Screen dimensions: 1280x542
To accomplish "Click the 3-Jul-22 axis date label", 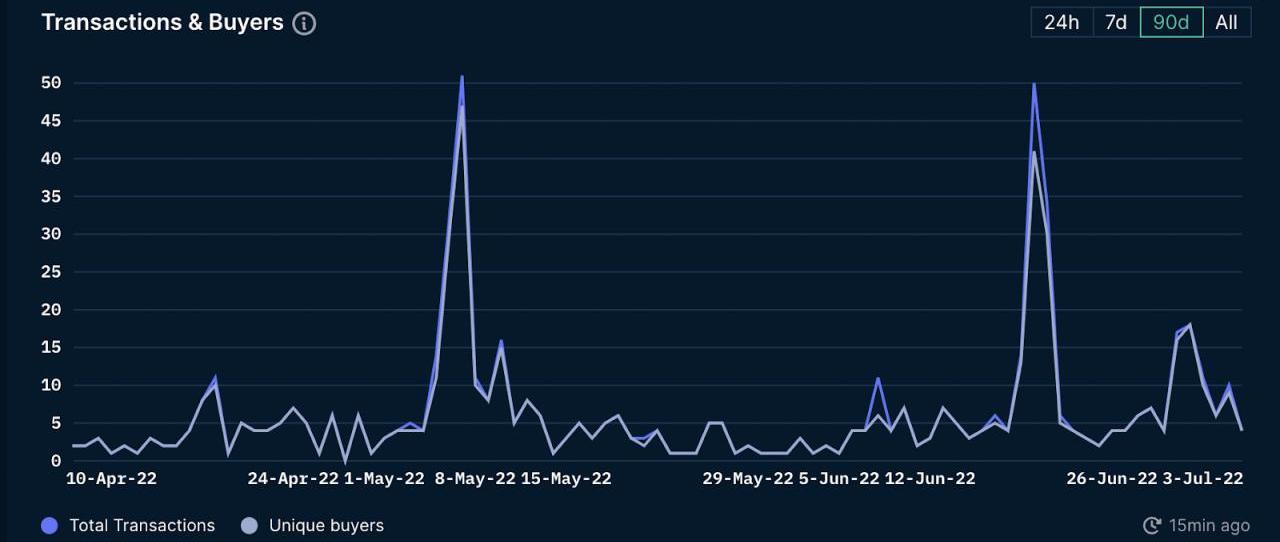I will 1202,479.
